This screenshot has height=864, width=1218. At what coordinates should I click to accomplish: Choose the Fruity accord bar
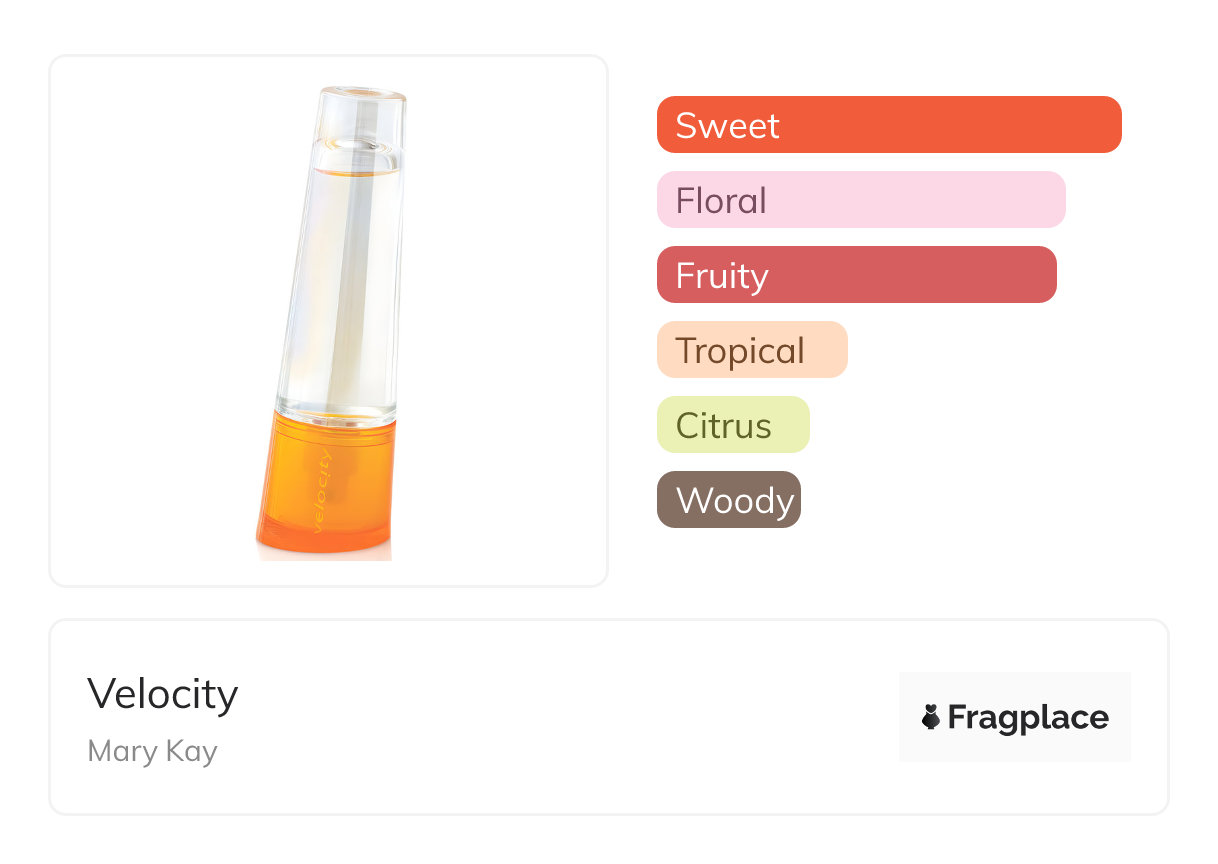coord(856,275)
